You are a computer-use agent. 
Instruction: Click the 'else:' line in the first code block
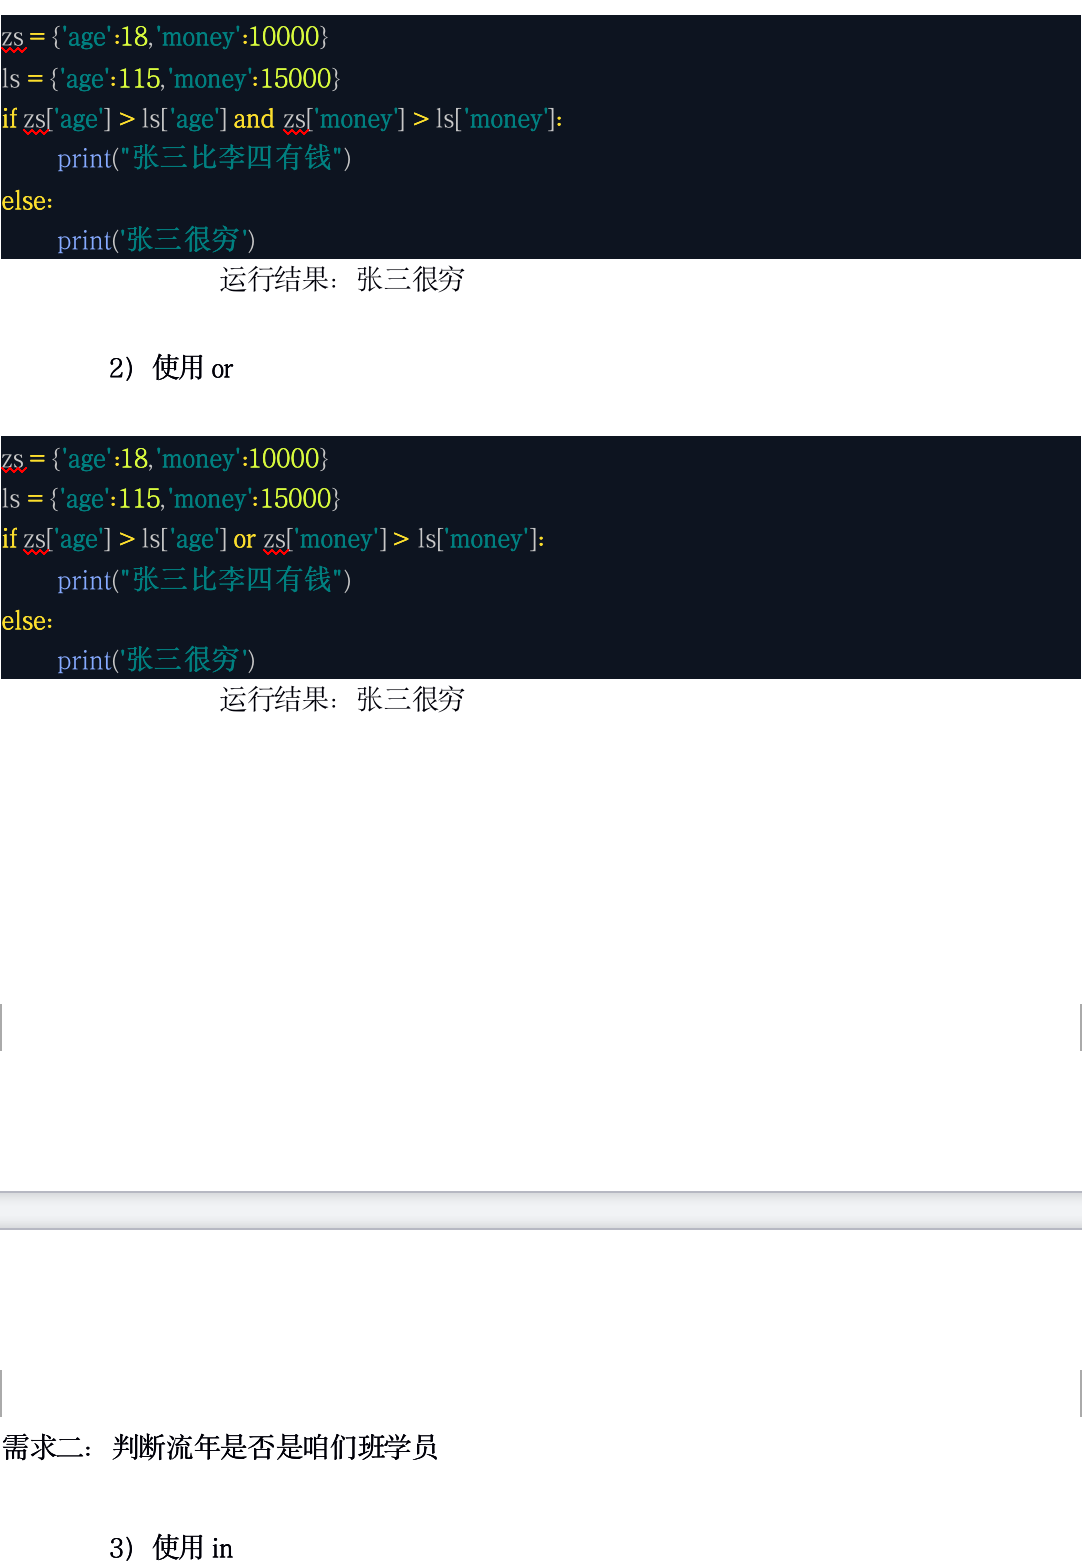pos(27,201)
